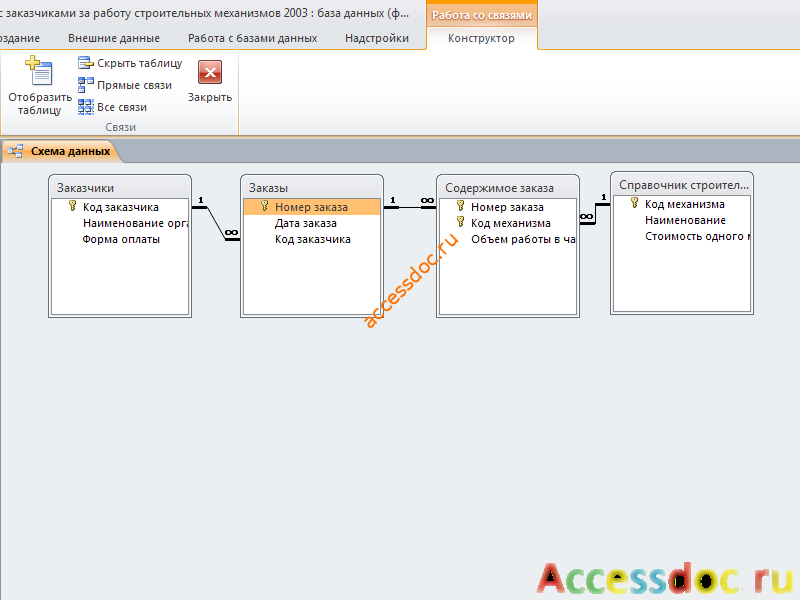
Task: Switch to Работа с базами данных tab
Action: [x=253, y=38]
